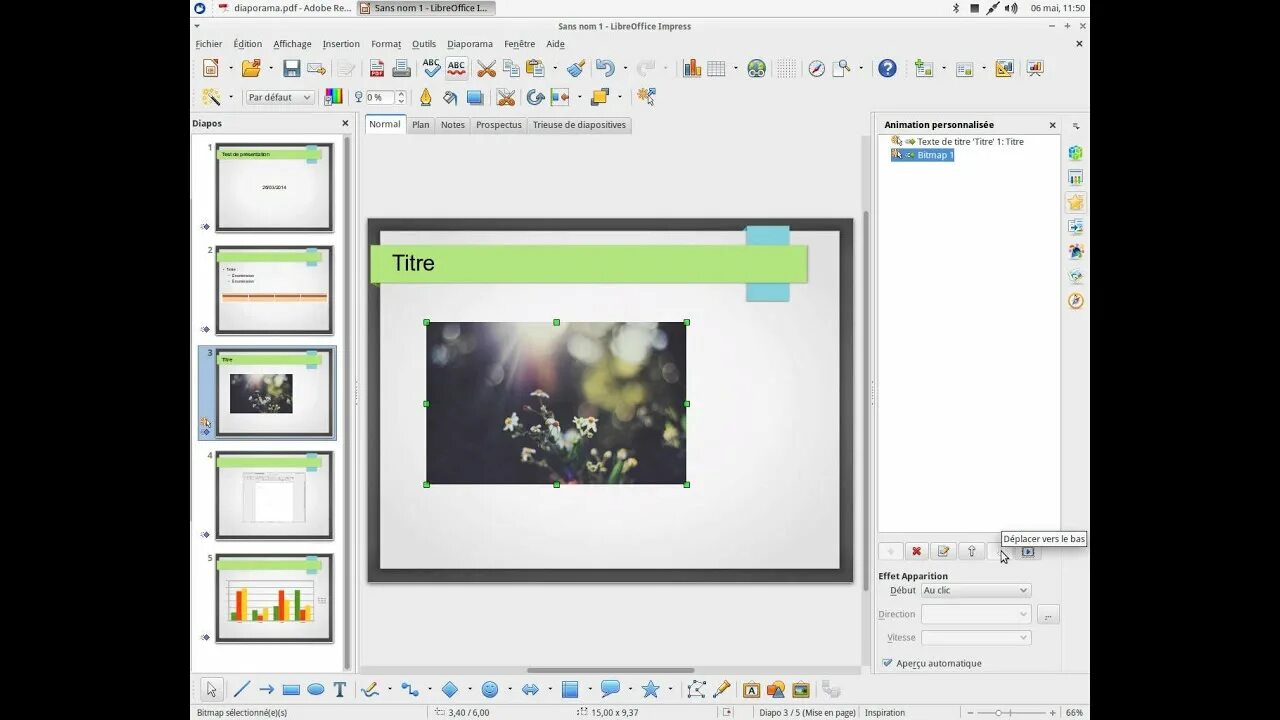
Task: Open the image color toolbar icon
Action: click(333, 97)
